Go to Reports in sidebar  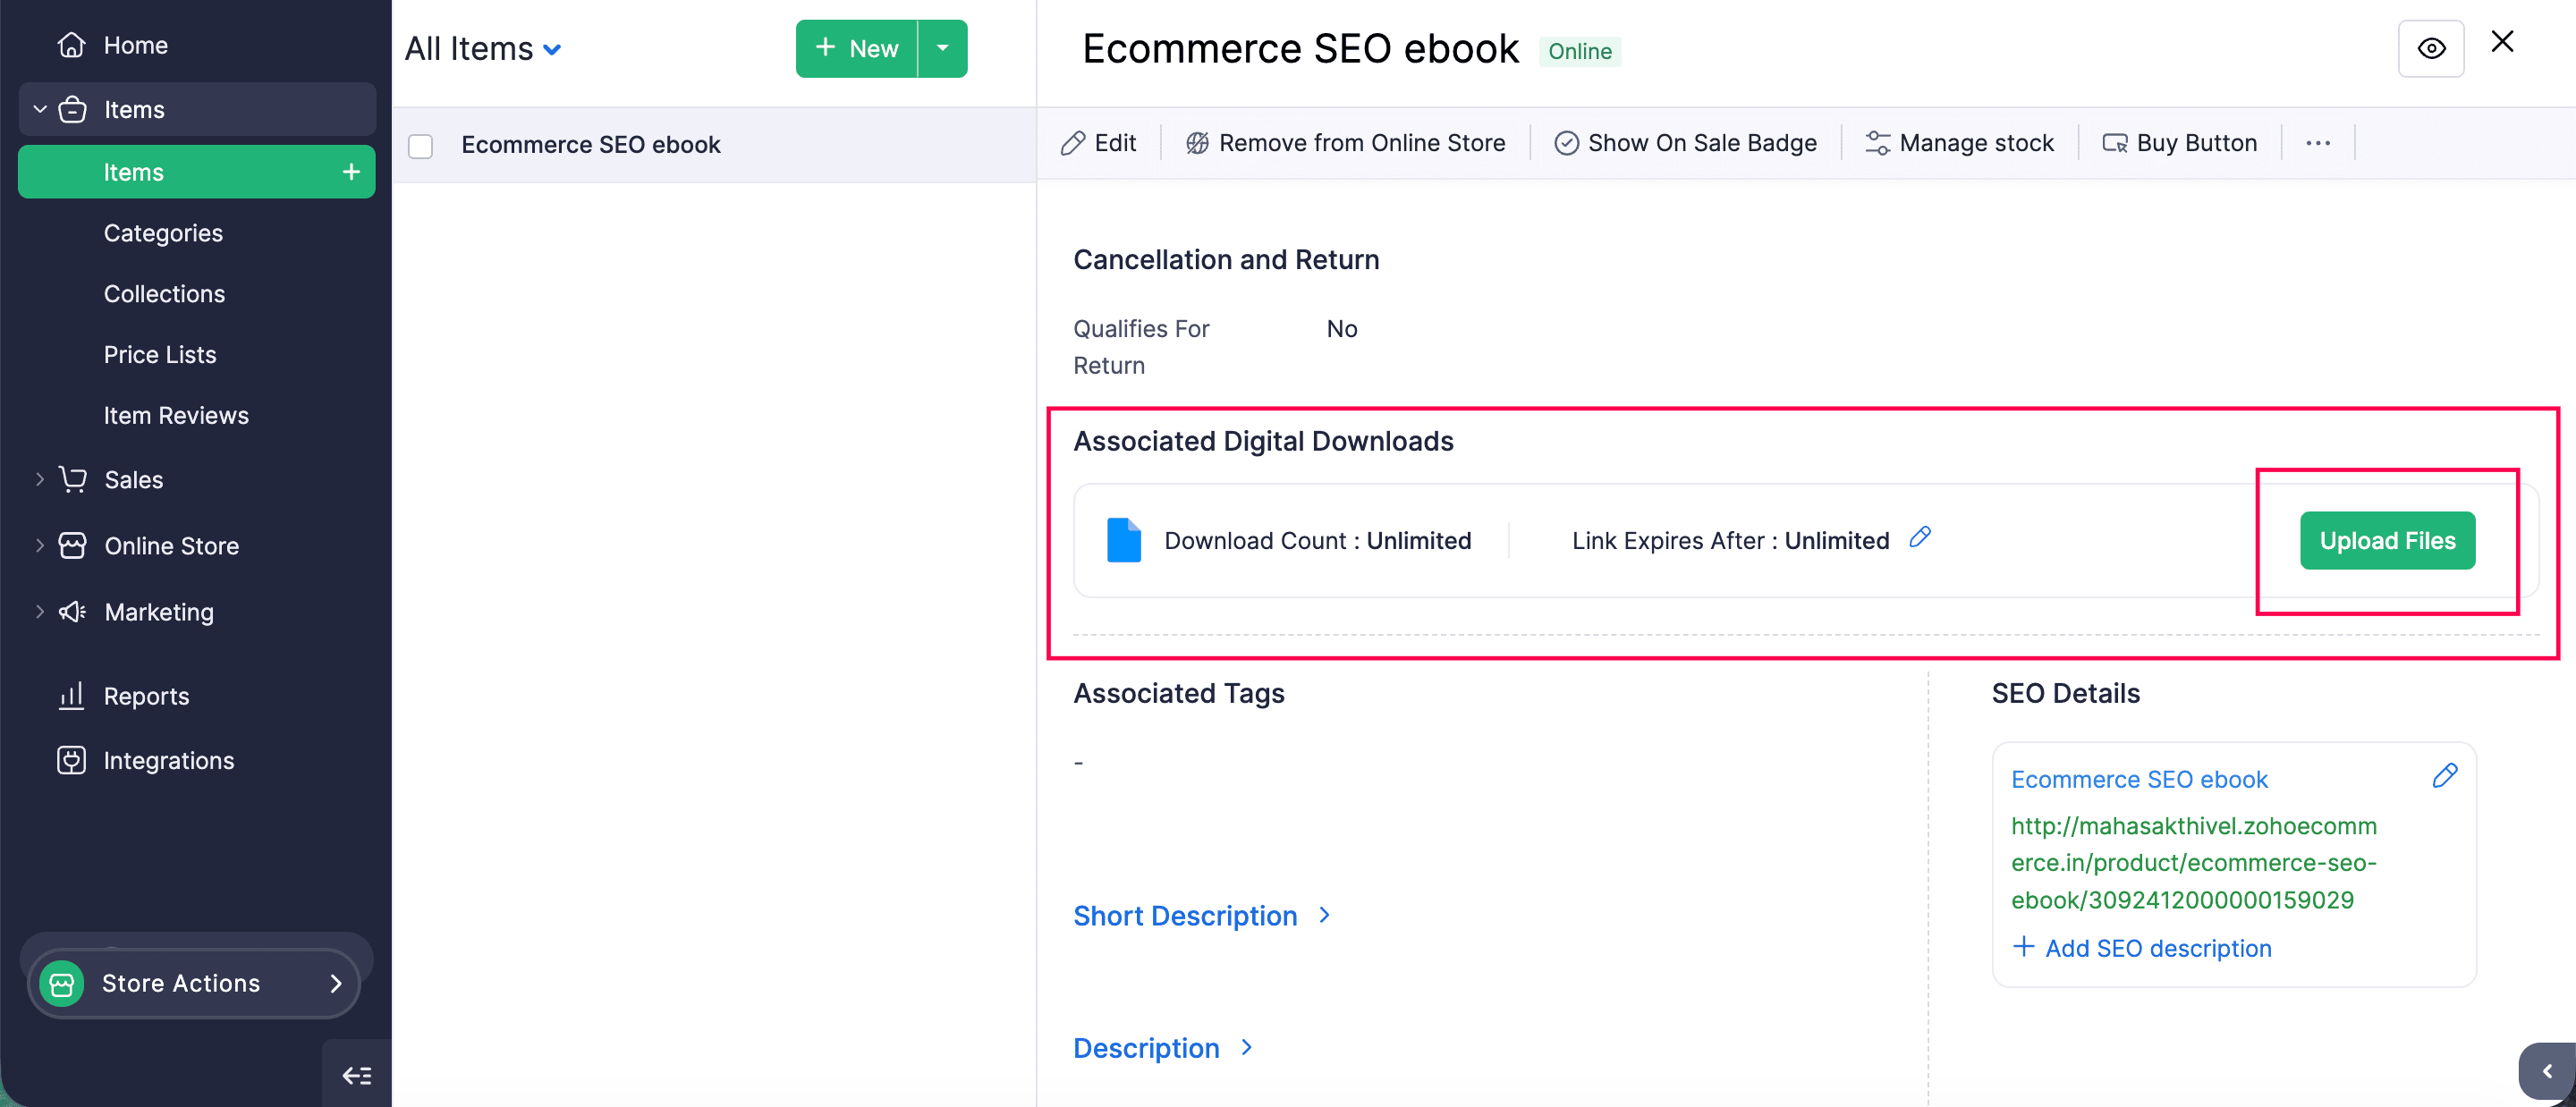(x=146, y=696)
